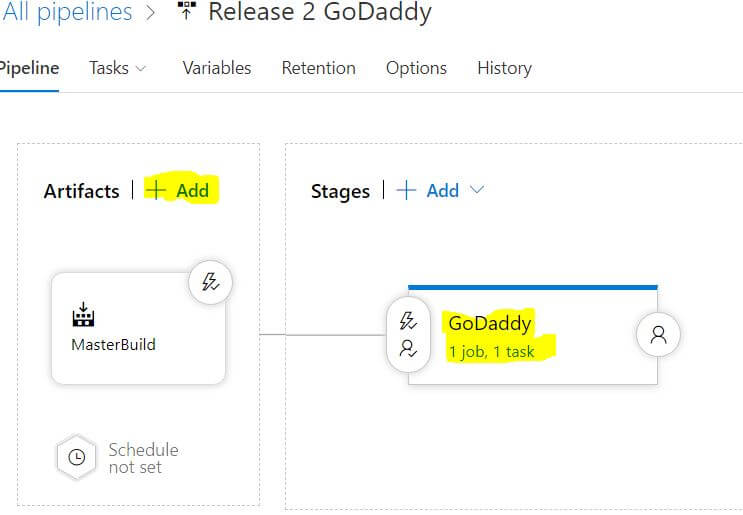Open the Retention tab
Viewport: 743px width, 515px height.
pyautogui.click(x=318, y=68)
